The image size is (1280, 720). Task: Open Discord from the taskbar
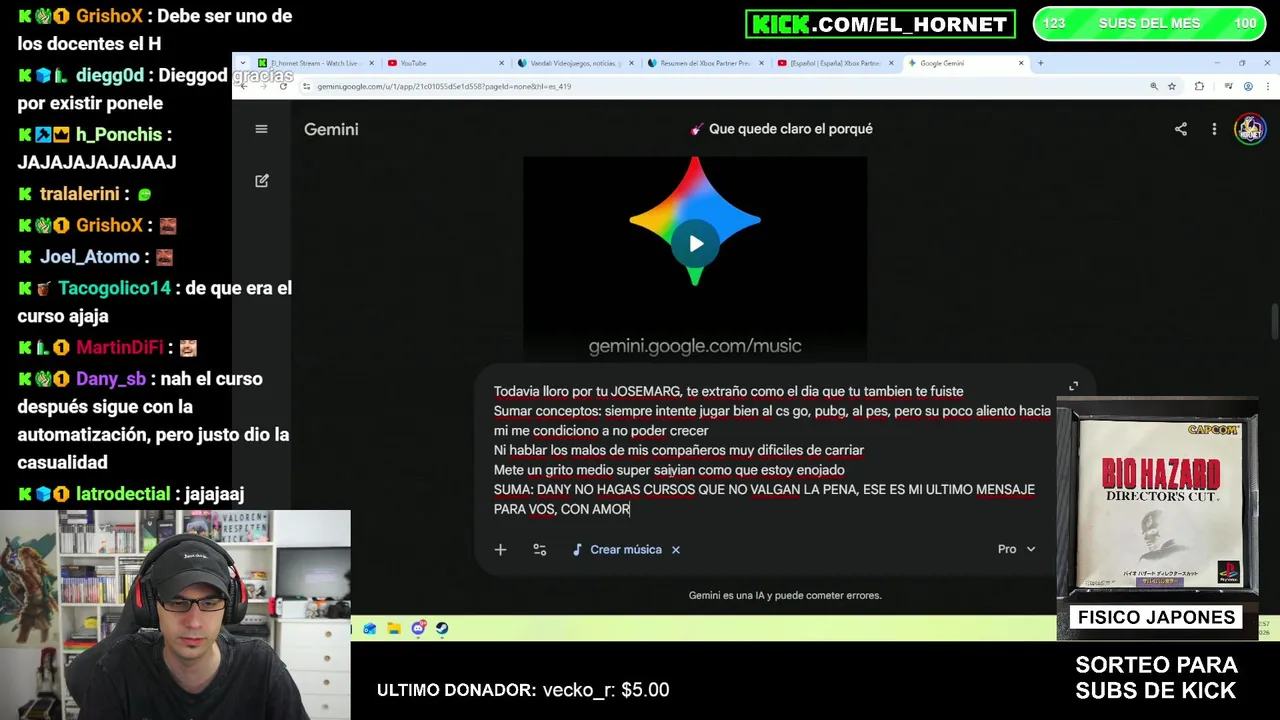(x=418, y=629)
